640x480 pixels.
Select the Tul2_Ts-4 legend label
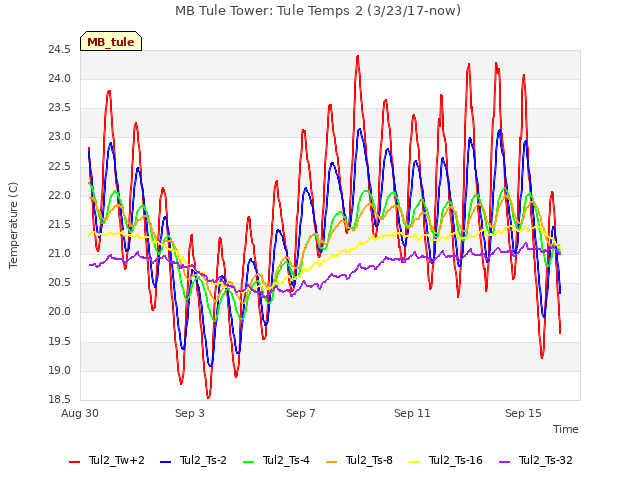pos(287,460)
